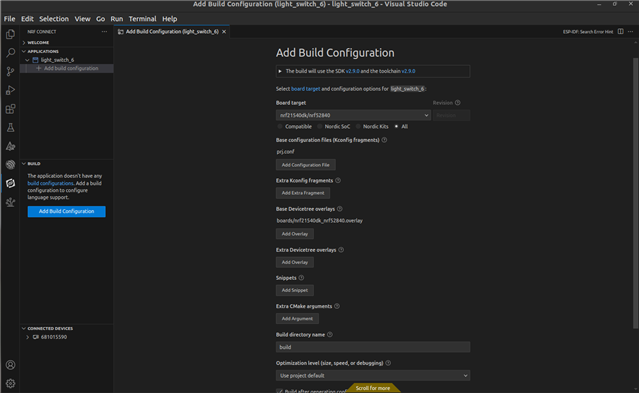Open the Testing flask icon
This screenshot has height=393, width=639.
(11, 128)
